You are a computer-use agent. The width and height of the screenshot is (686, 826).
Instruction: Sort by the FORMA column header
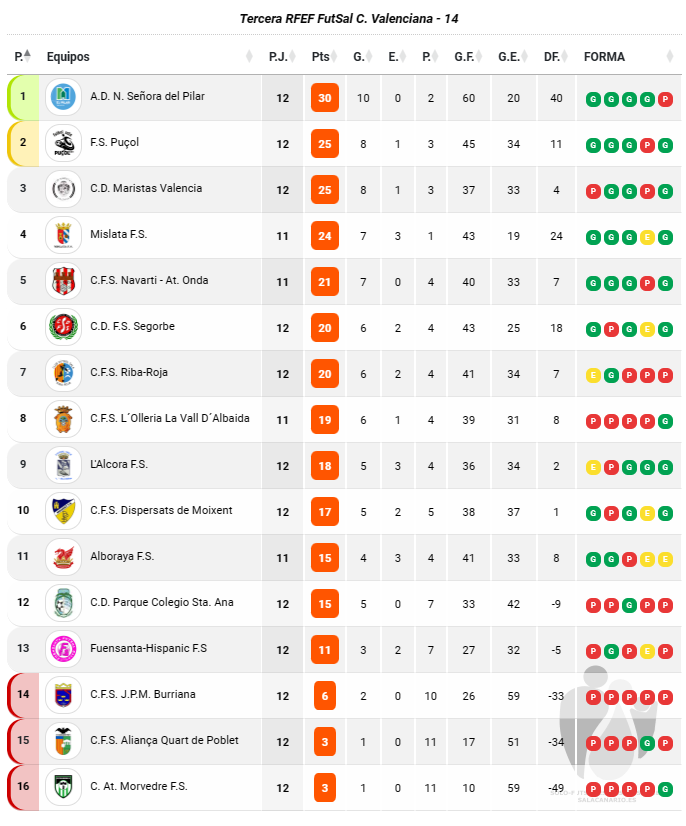(604, 56)
